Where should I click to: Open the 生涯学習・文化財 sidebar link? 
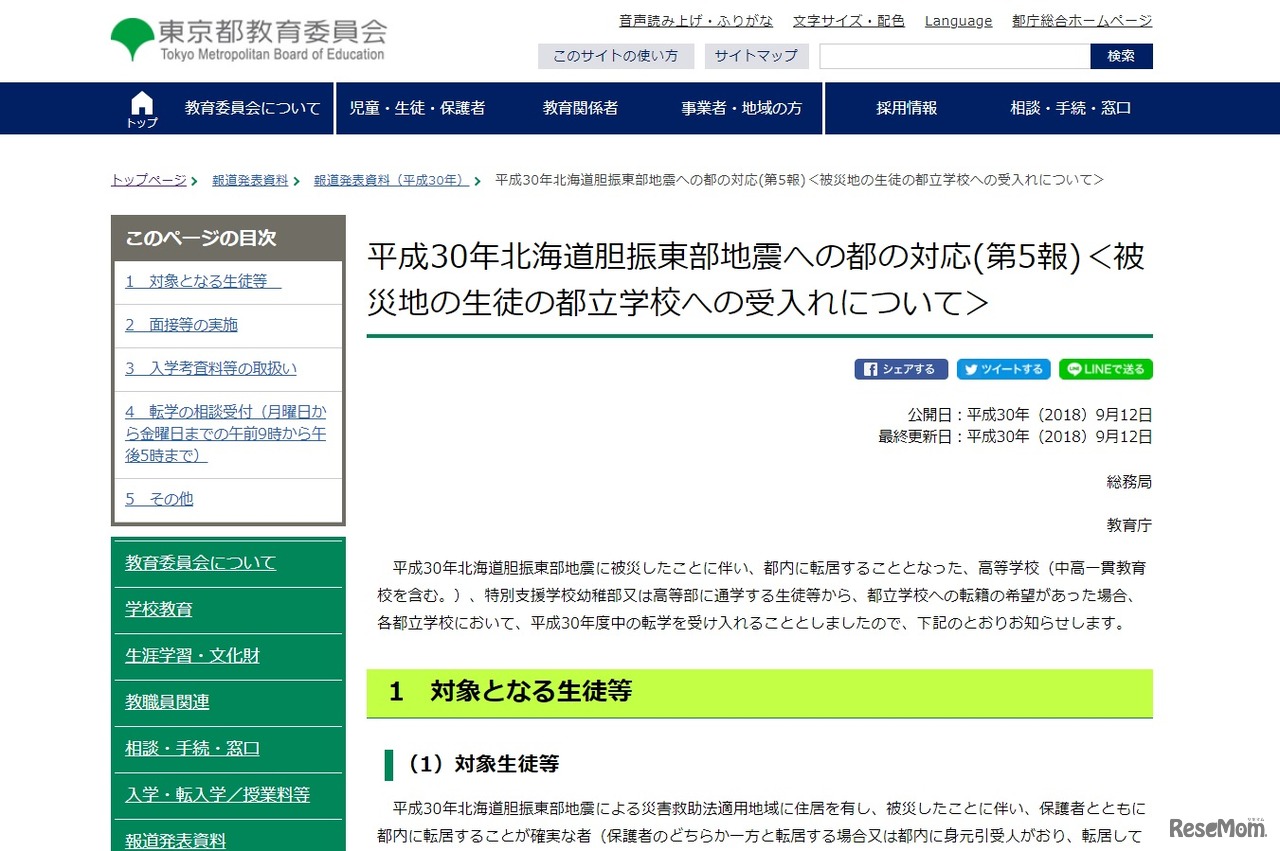[x=194, y=655]
